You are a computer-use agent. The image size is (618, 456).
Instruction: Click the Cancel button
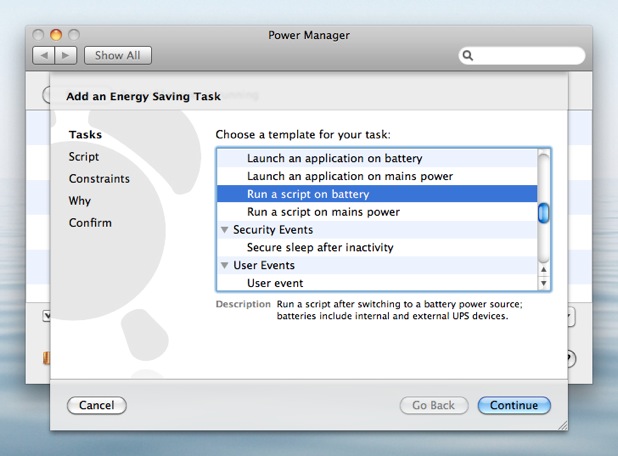[x=97, y=405]
